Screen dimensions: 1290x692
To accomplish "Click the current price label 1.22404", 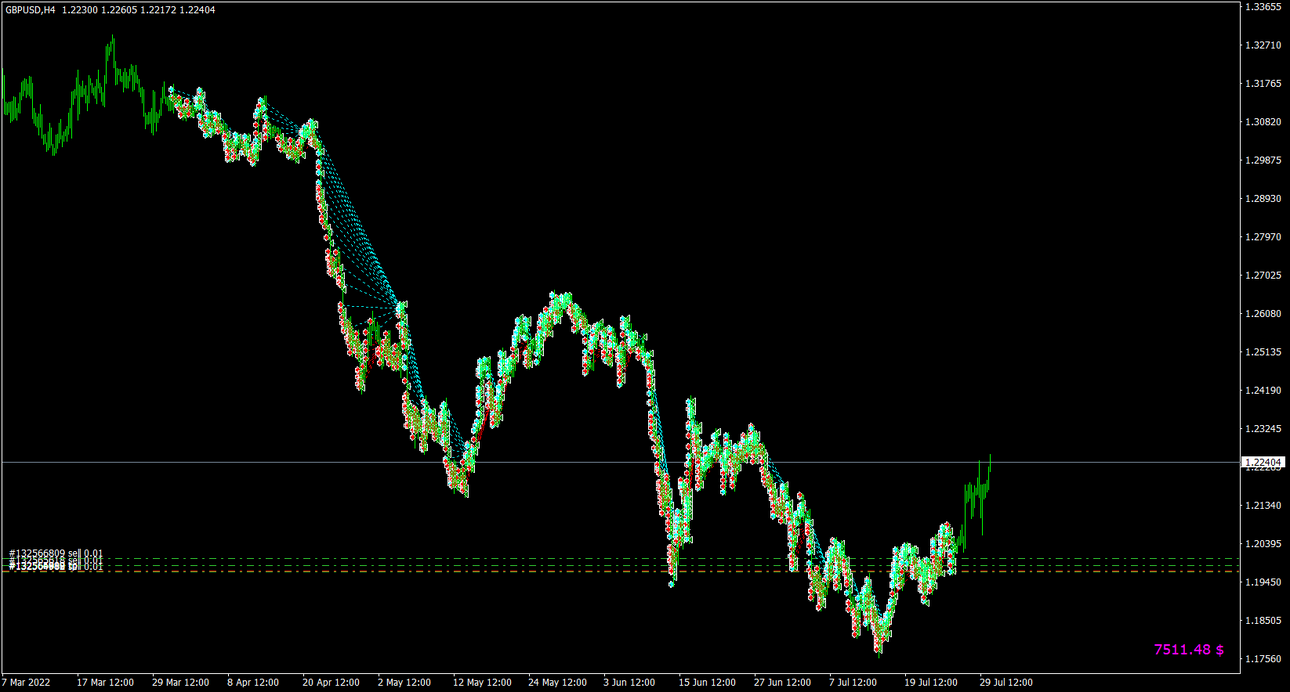I will (x=1263, y=462).
